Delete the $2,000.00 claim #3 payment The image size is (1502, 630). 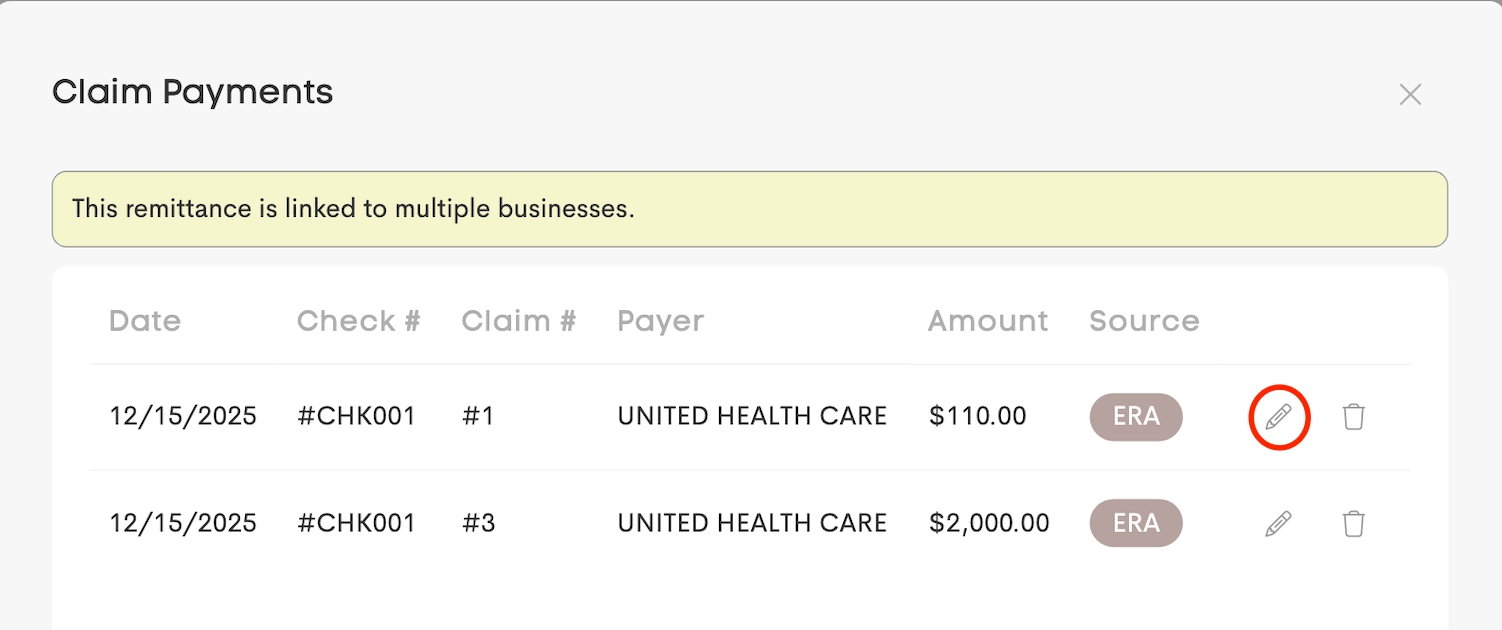point(1353,523)
